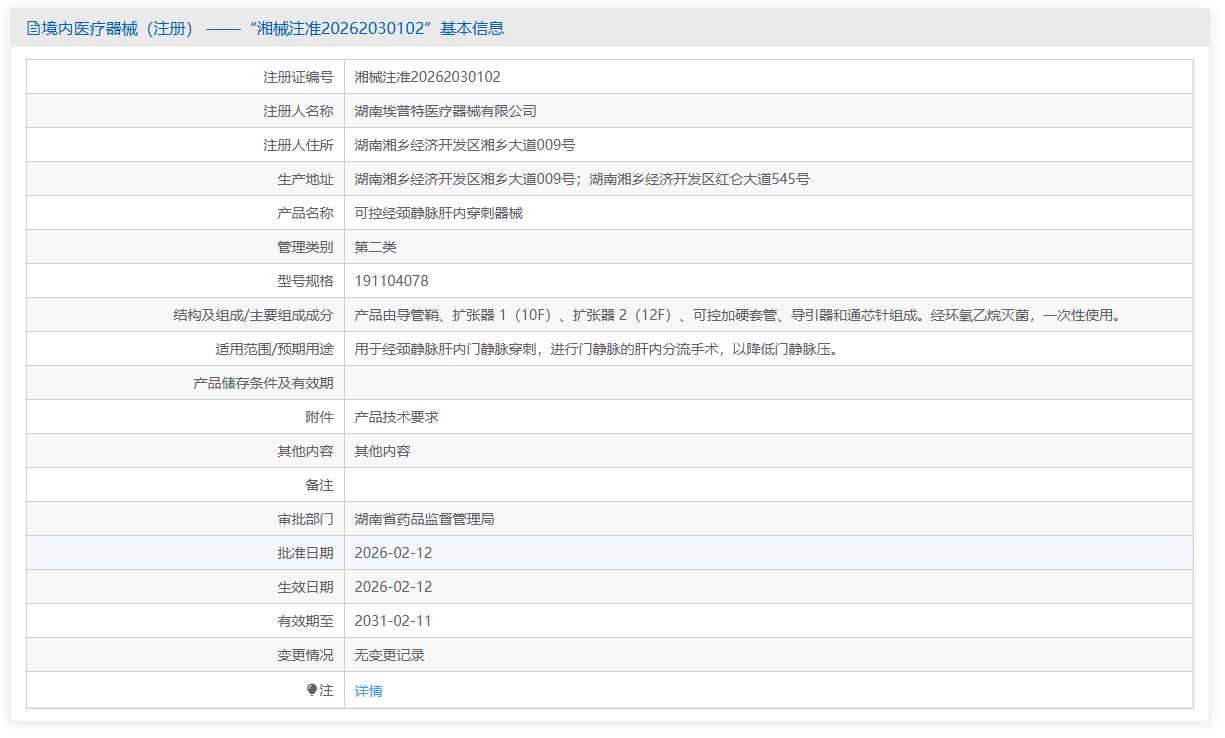Viewport: 1225px width, 738px height.
Task: Click the 生产地址 label
Action: point(305,179)
